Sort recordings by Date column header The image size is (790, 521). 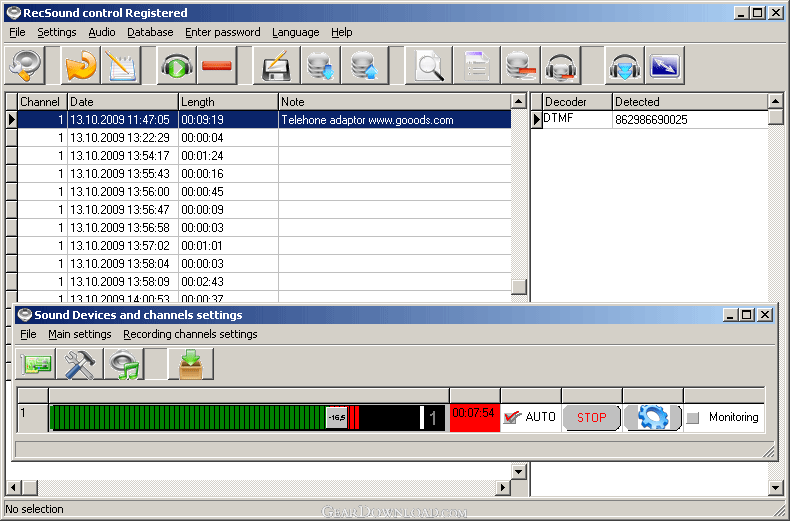(x=123, y=102)
